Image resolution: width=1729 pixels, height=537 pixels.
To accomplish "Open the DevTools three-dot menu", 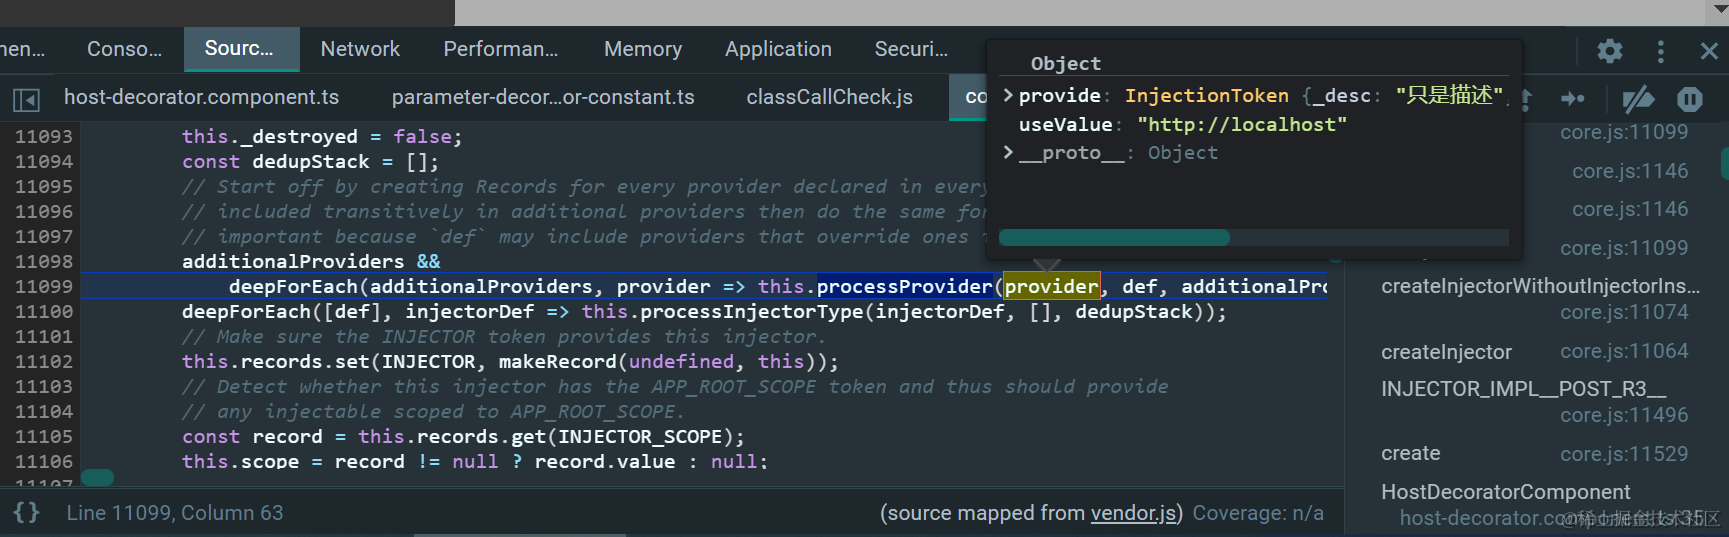I will tap(1660, 51).
